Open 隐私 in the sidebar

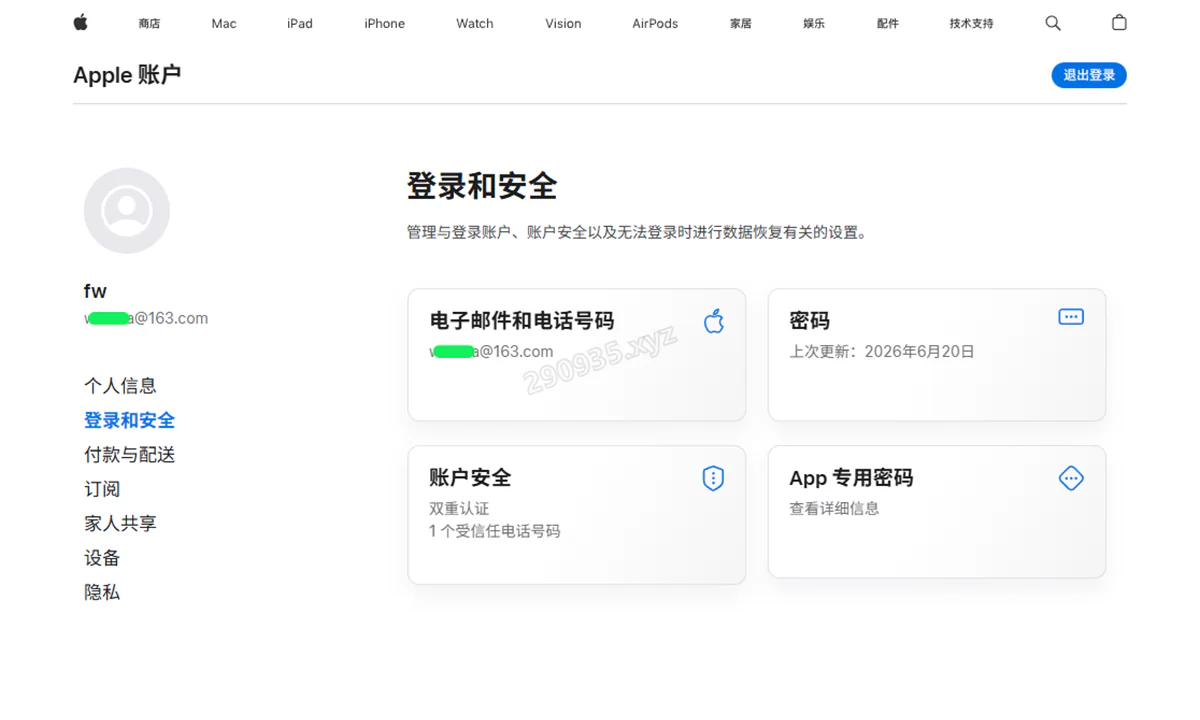pyautogui.click(x=102, y=592)
